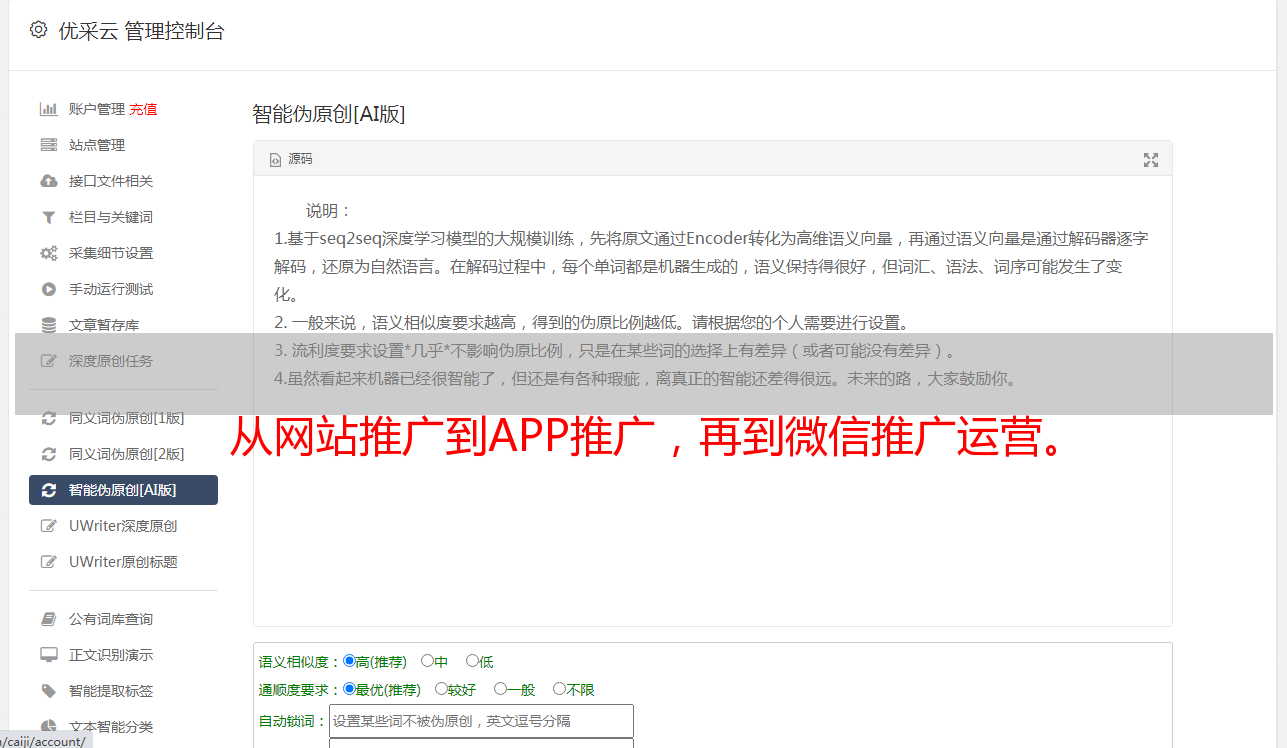
Task: Select 低 for 语义相似度
Action: click(x=472, y=661)
